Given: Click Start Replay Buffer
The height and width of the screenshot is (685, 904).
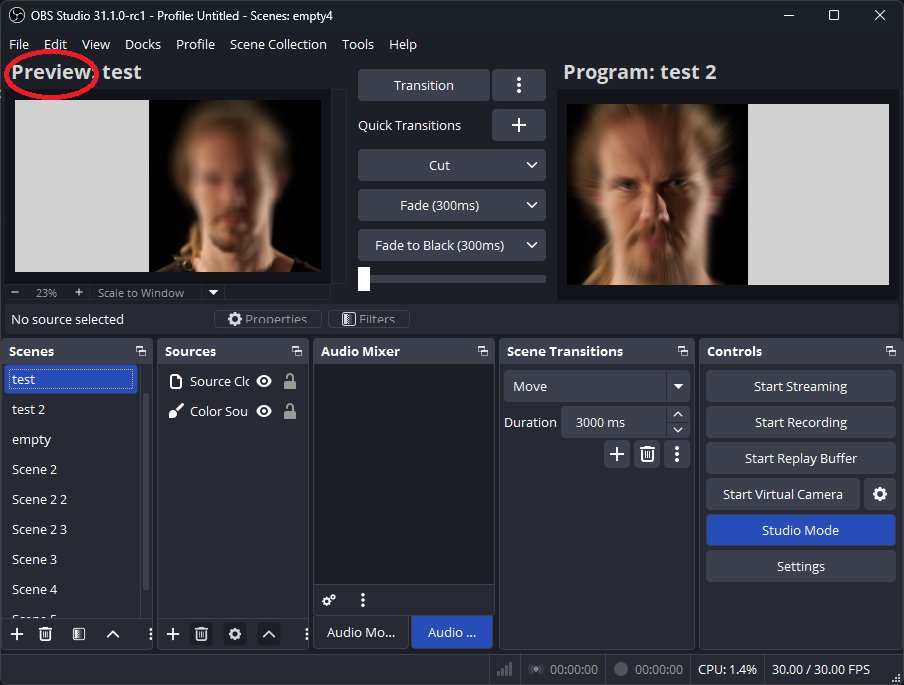Looking at the screenshot, I should [x=800, y=458].
